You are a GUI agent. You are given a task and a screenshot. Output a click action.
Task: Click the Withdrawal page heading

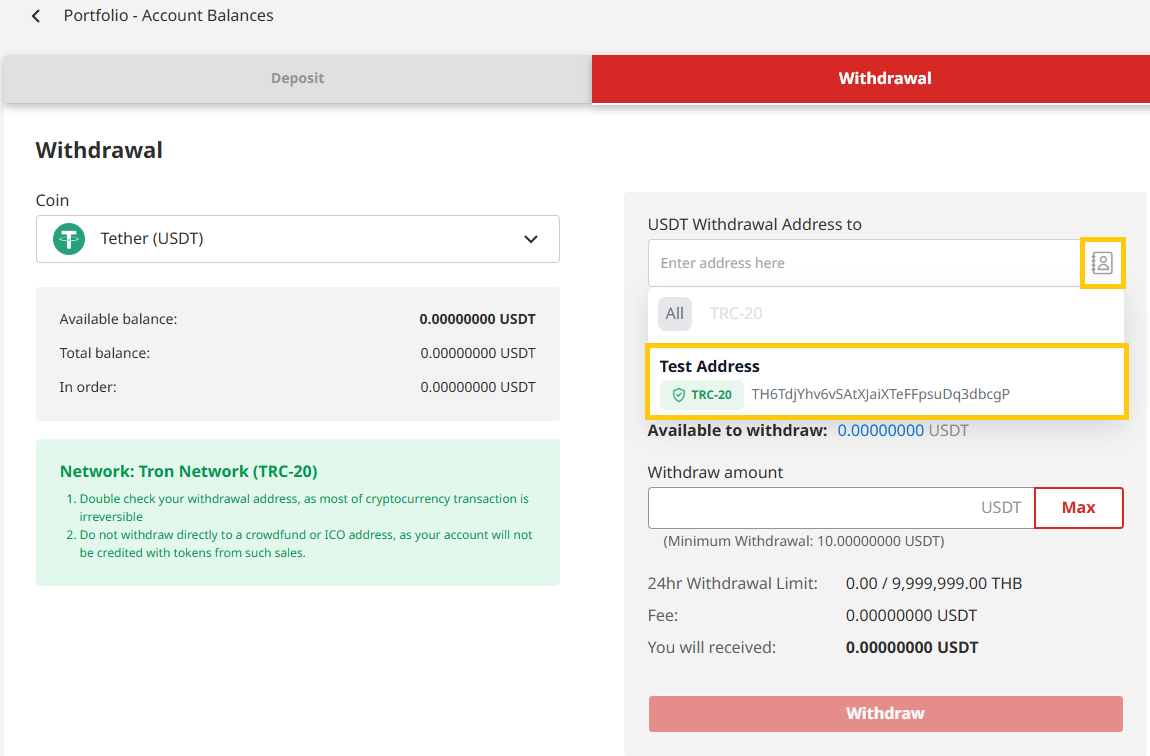[x=99, y=150]
